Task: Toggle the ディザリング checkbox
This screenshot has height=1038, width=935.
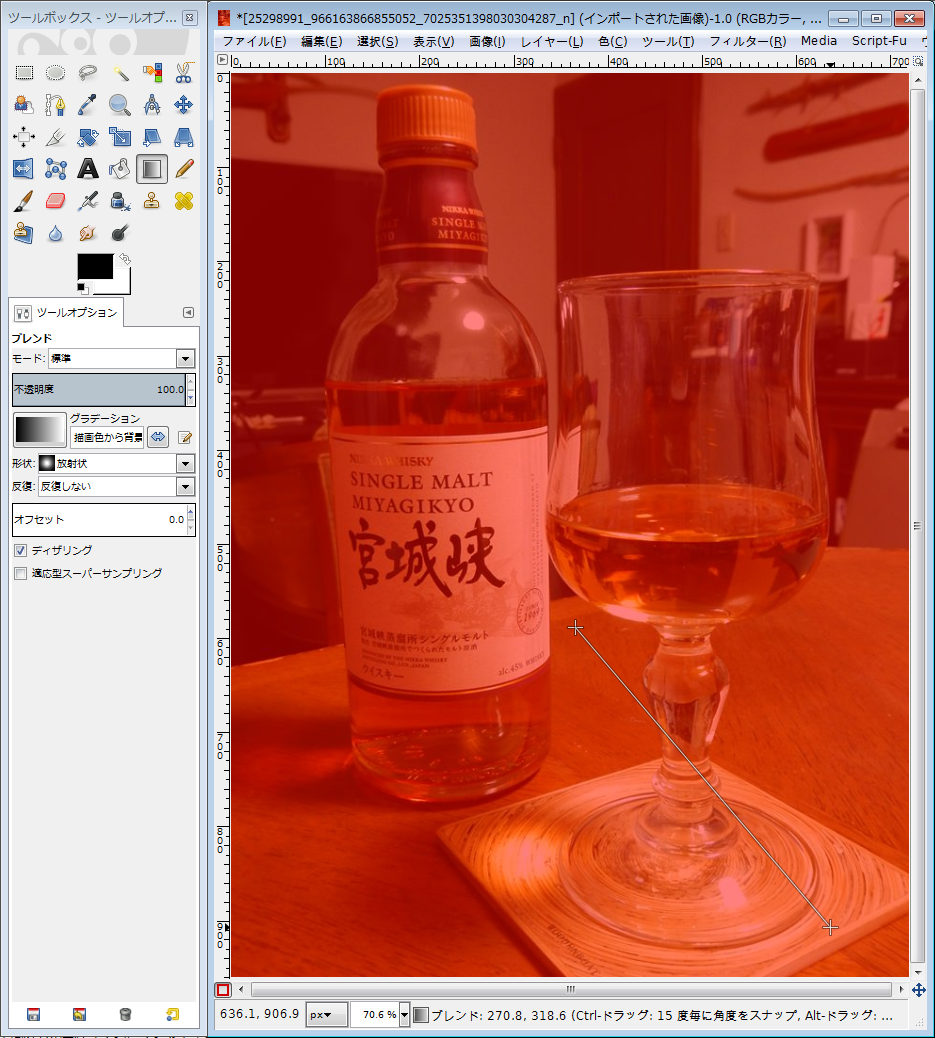Action: [21, 551]
